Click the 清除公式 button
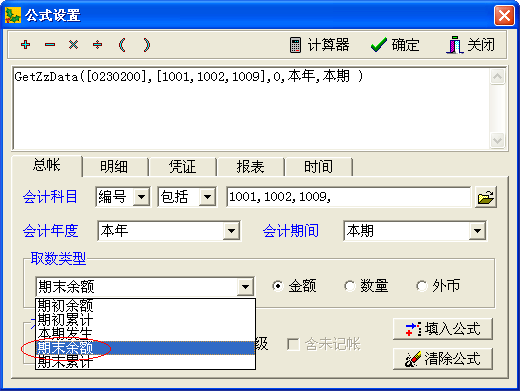 coord(443,359)
